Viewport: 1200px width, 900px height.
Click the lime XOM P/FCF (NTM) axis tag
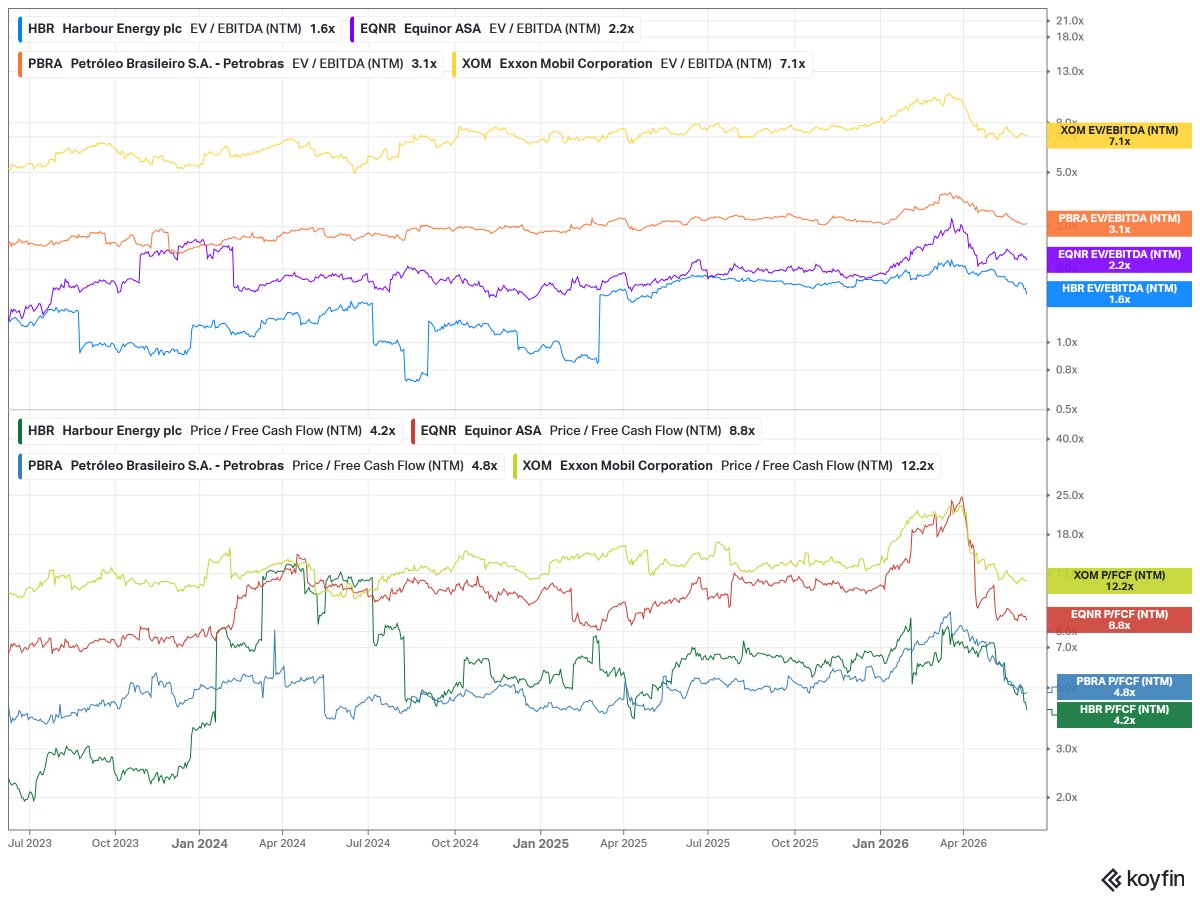(1119, 580)
